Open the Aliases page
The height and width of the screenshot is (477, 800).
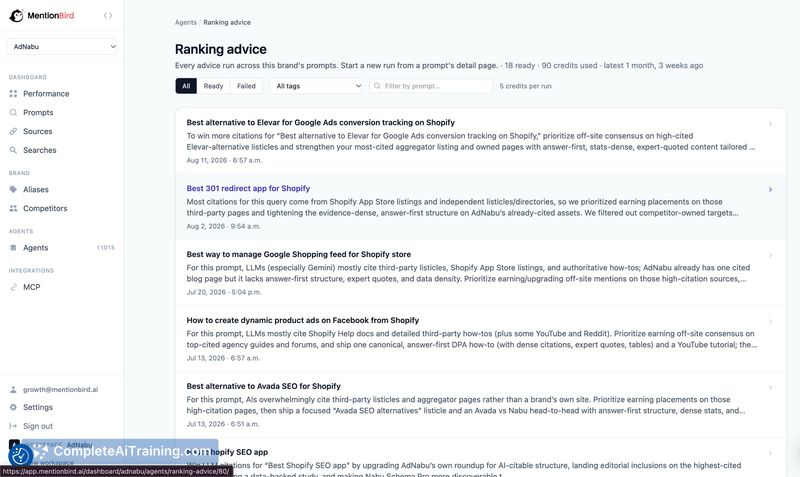pyautogui.click(x=36, y=190)
